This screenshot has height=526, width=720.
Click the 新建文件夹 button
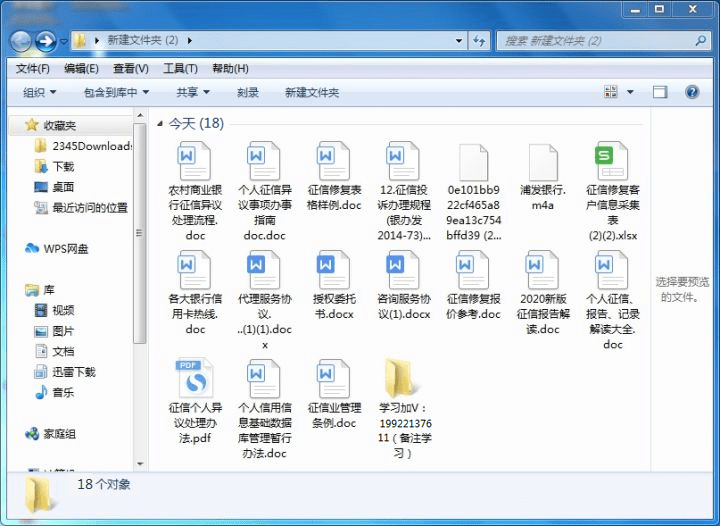click(x=311, y=92)
